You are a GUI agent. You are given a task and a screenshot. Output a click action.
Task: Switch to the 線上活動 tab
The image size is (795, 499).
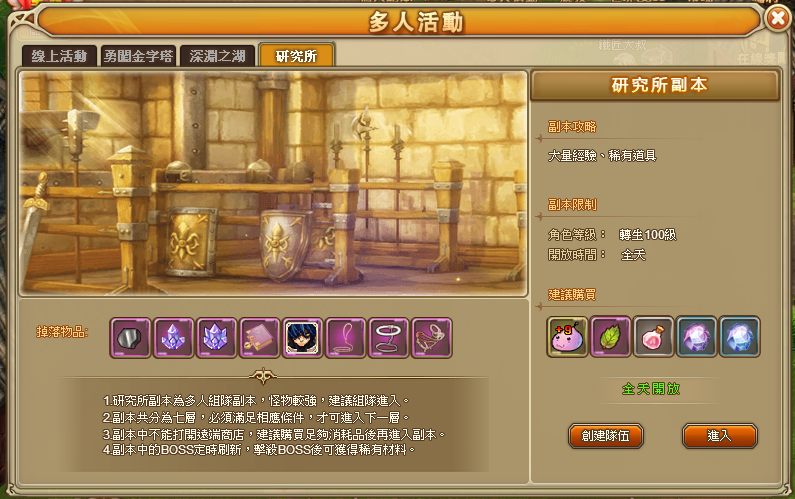tap(59, 56)
